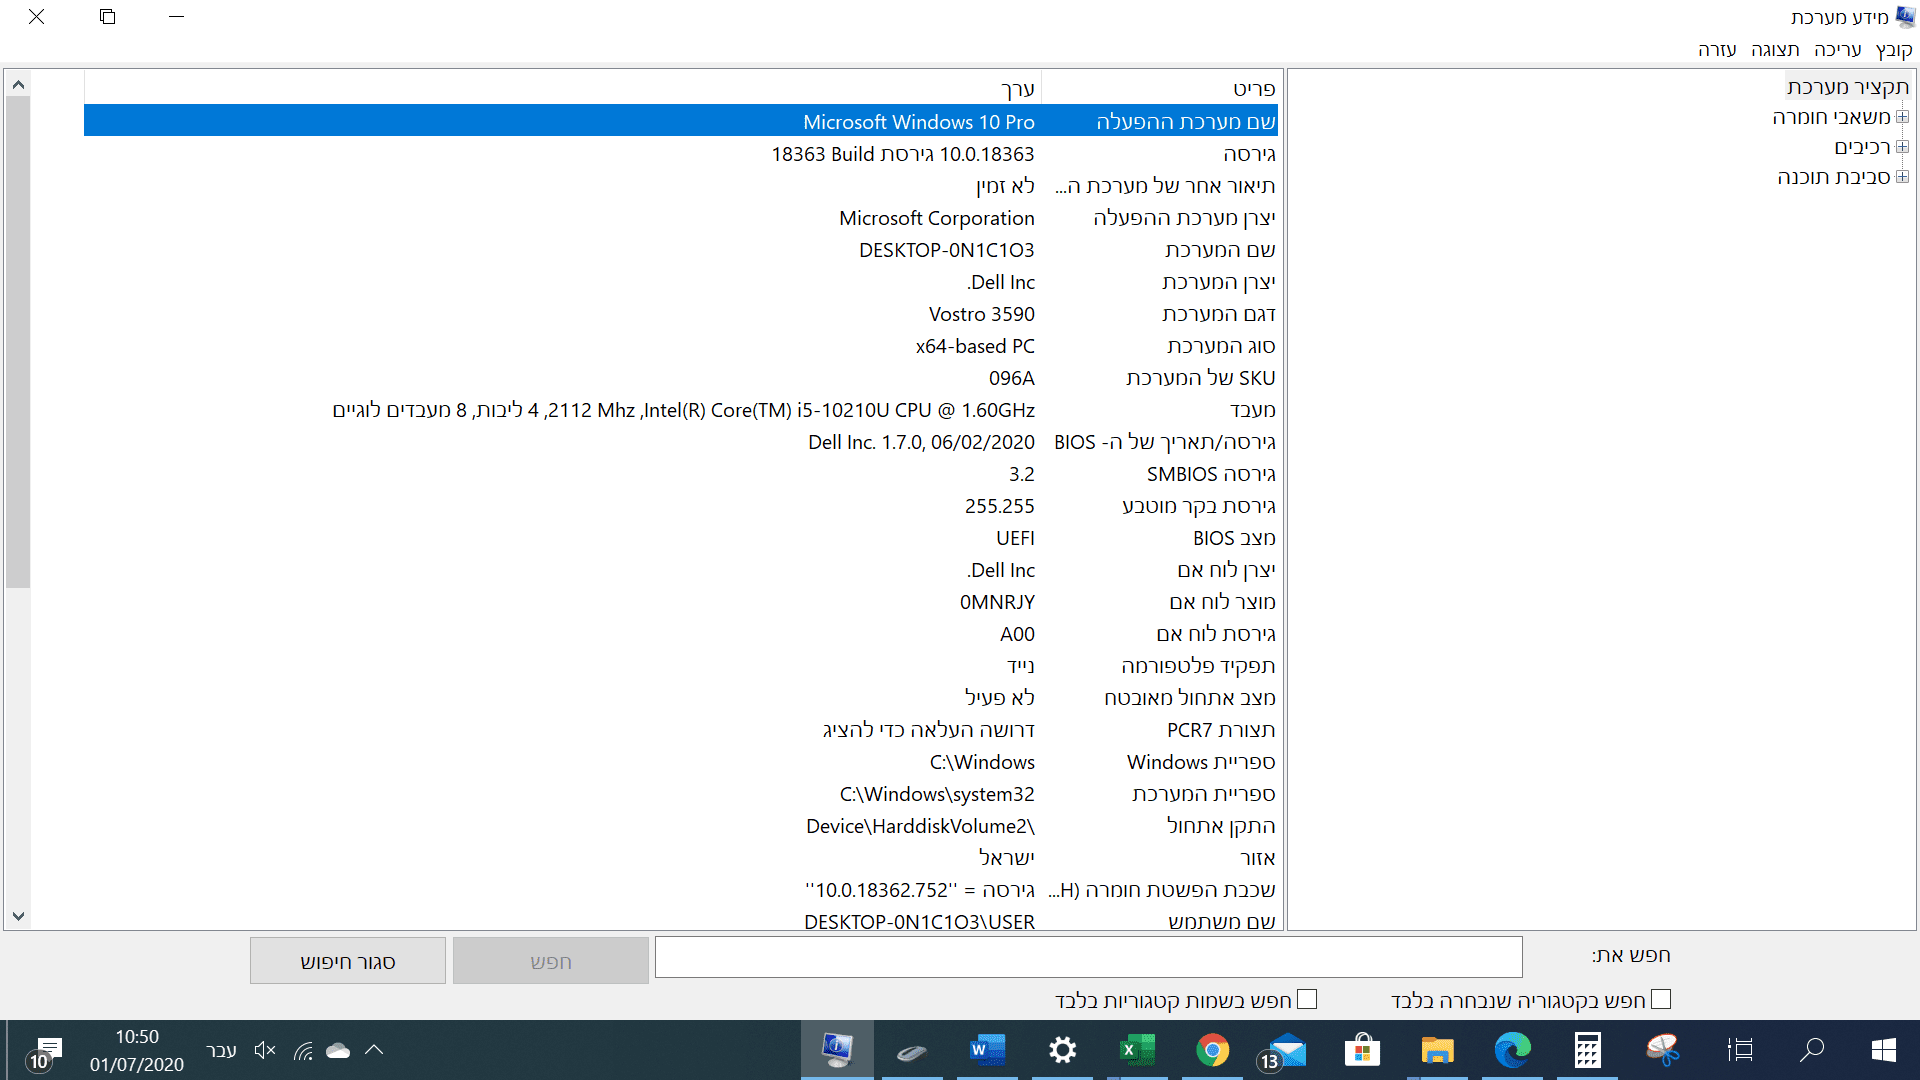Open the Settings gear icon

coord(1062,1050)
